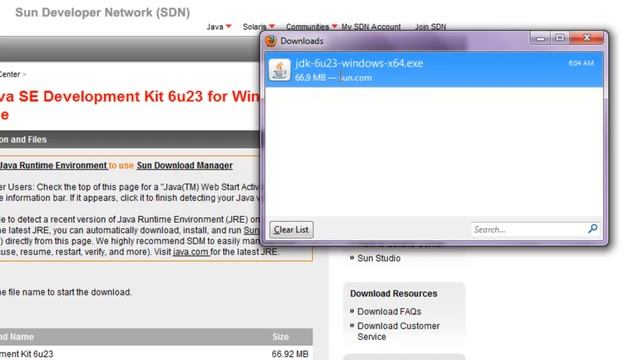Clear the Downloads list

(x=291, y=229)
